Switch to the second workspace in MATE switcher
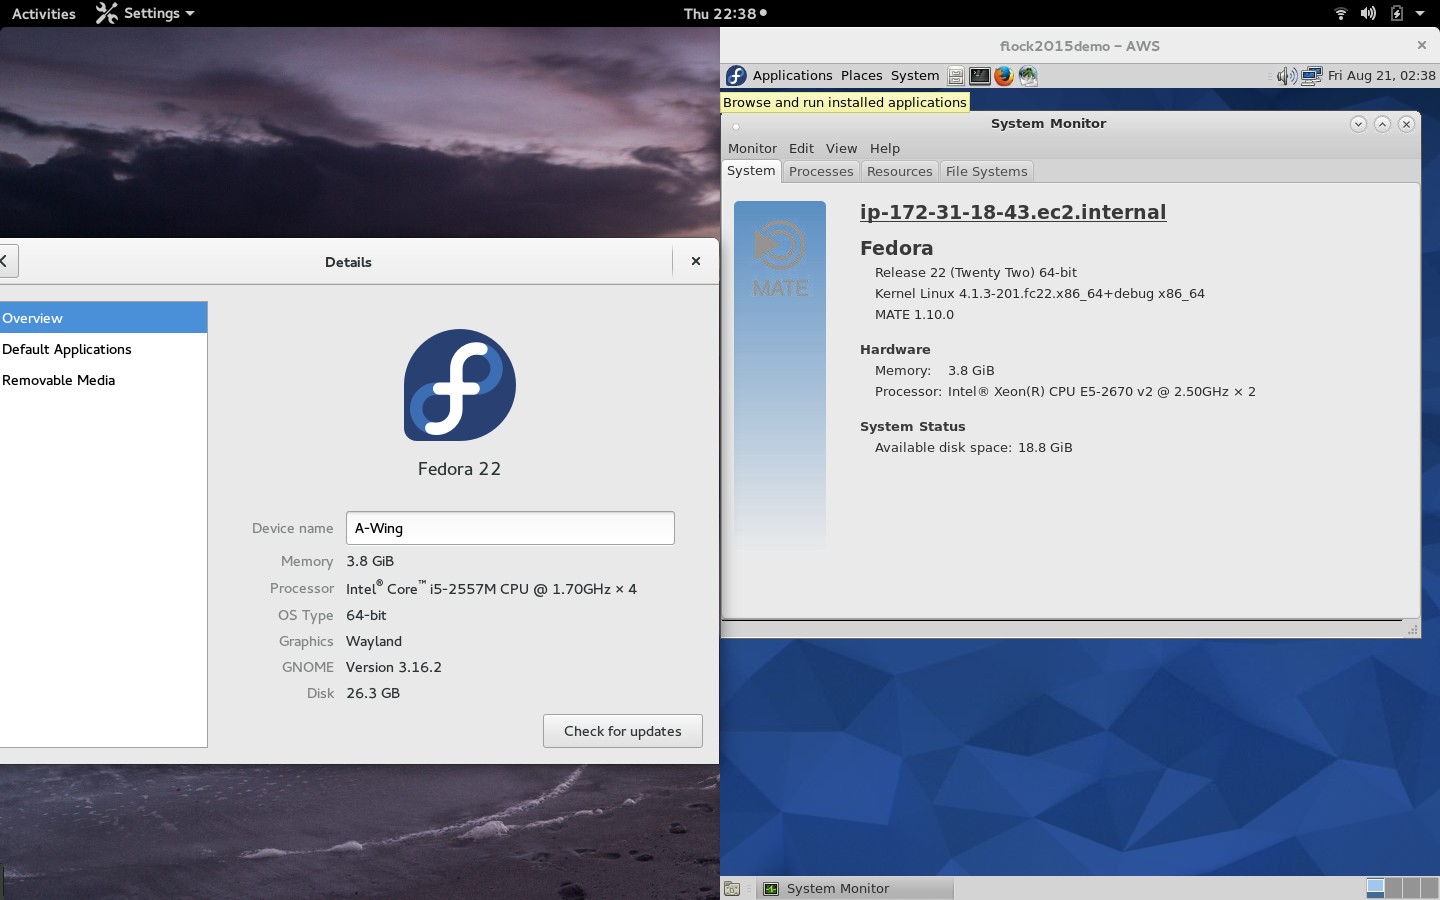The height and width of the screenshot is (900, 1440). (1394, 888)
